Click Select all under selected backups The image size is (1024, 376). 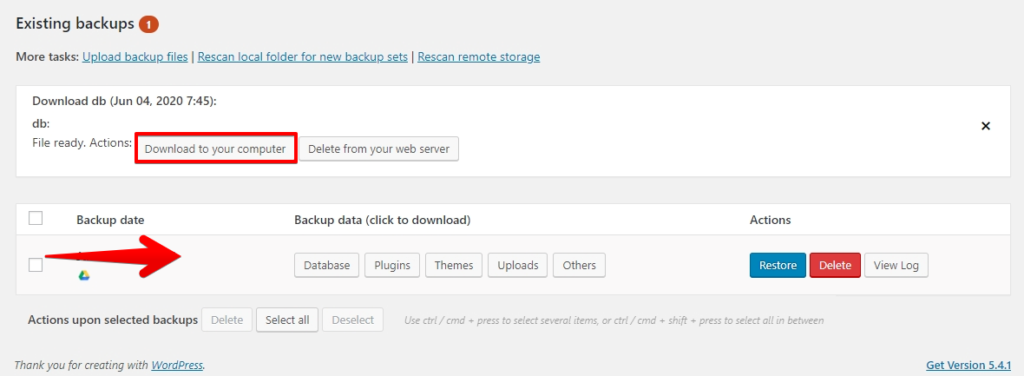click(287, 321)
